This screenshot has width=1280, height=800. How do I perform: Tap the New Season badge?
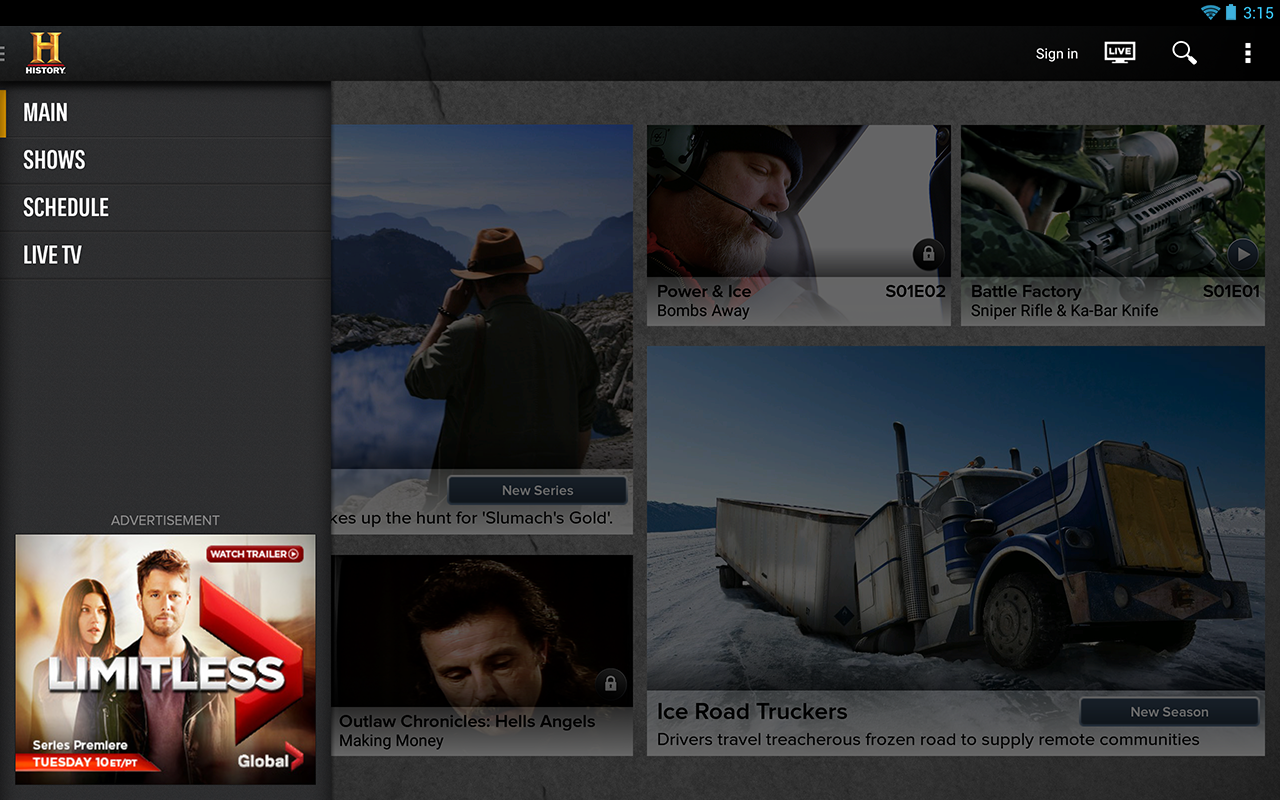click(x=1169, y=712)
